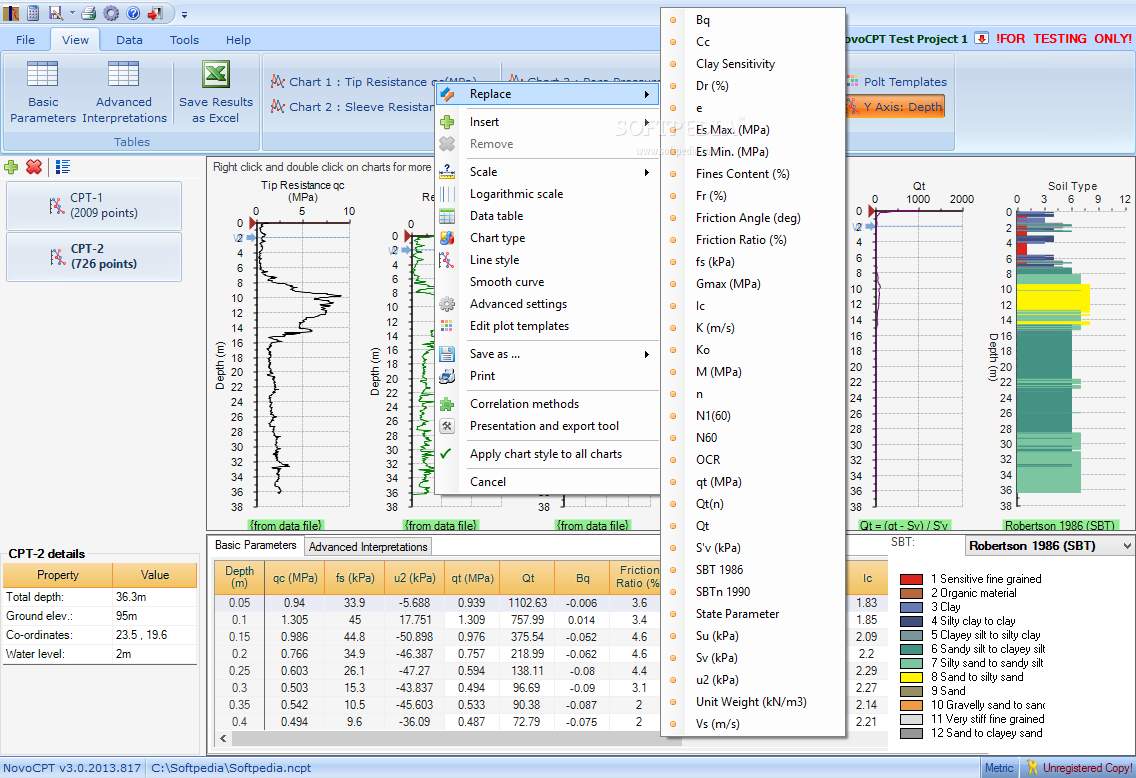Click the Line style icon in context menu

(447, 260)
